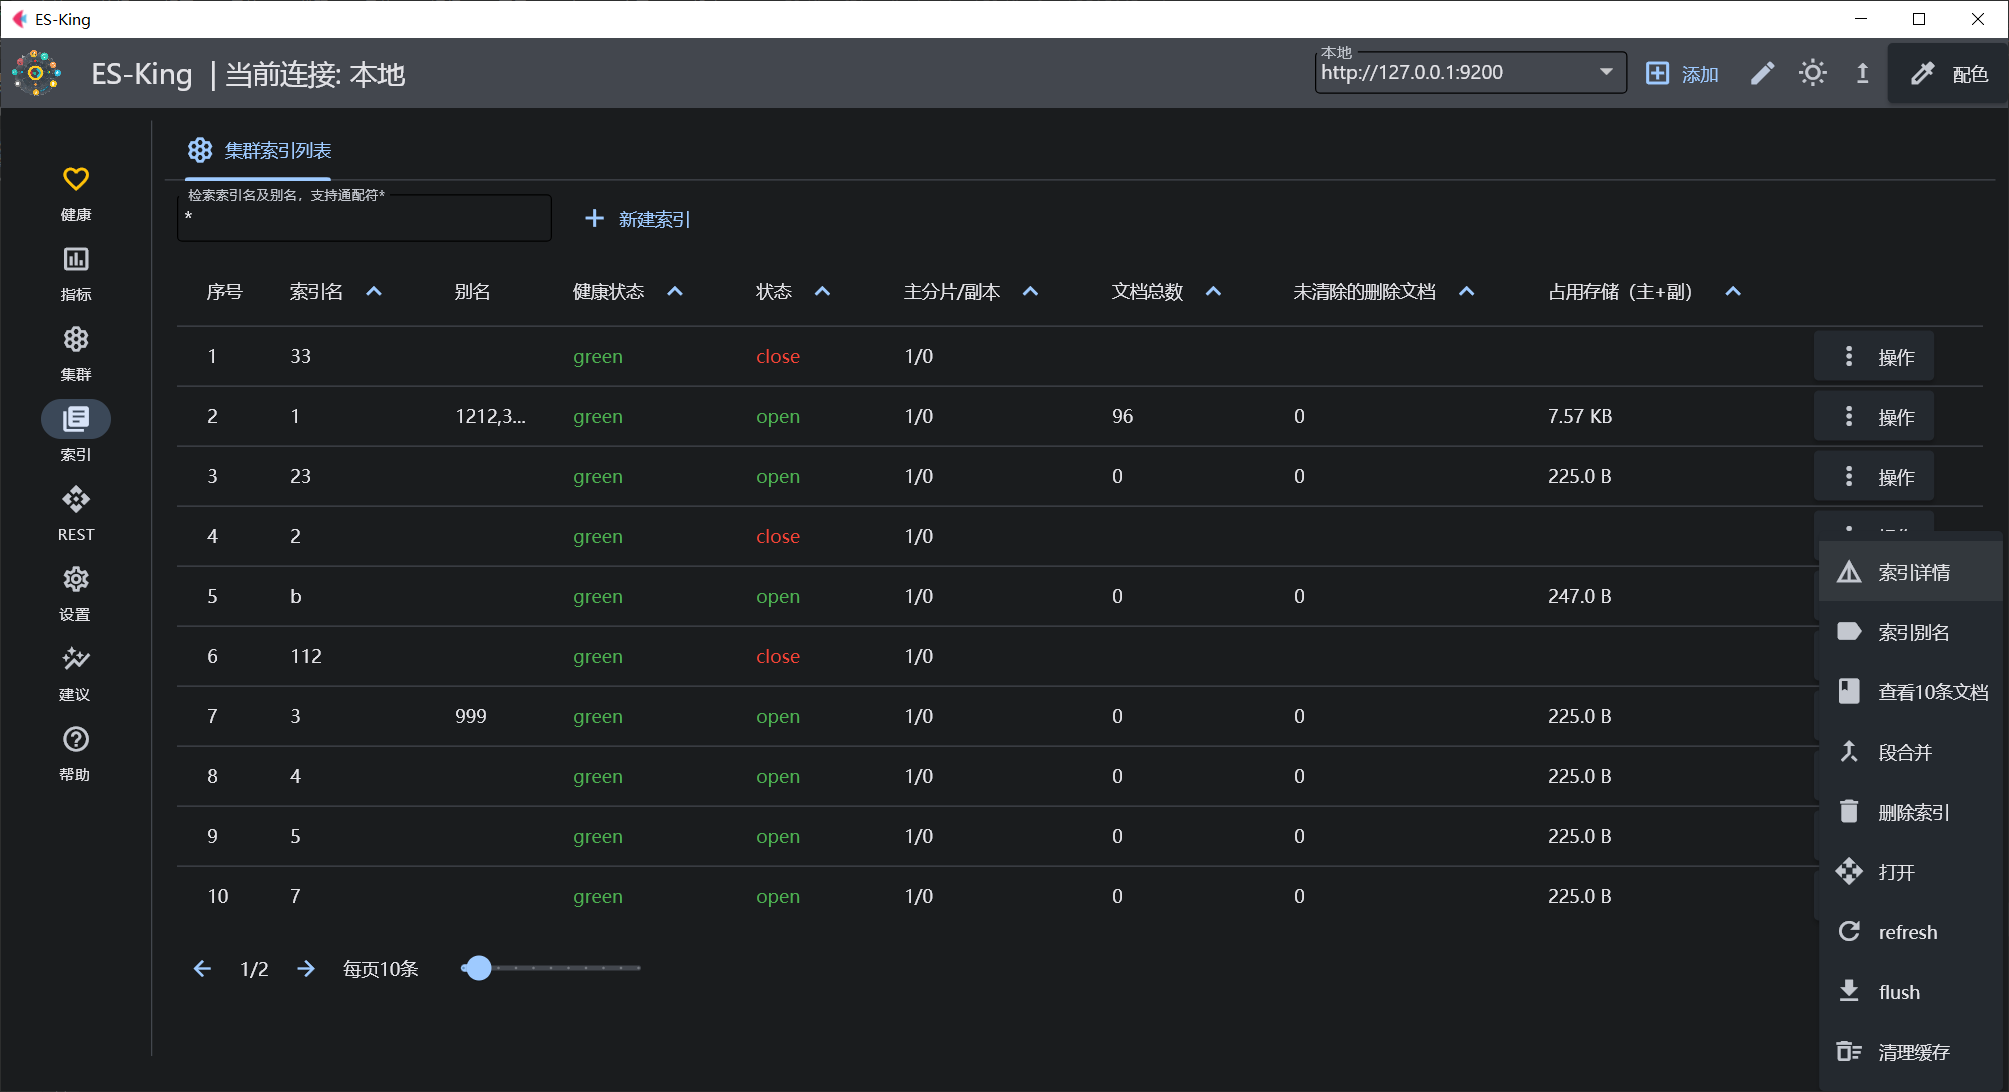Open the Metrics (指标) sidebar icon
2009x1092 pixels.
pos(76,260)
